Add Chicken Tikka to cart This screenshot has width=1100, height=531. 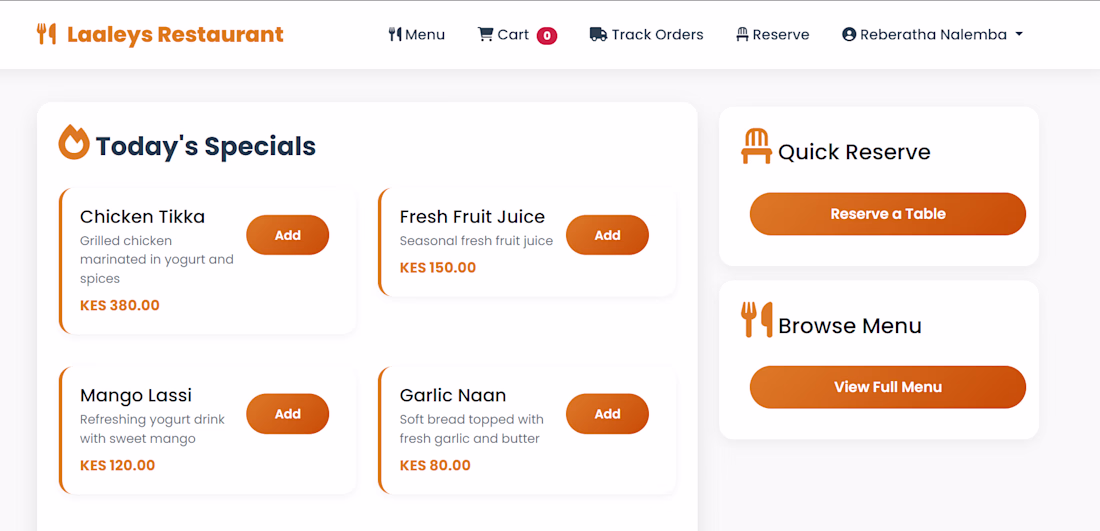[288, 235]
